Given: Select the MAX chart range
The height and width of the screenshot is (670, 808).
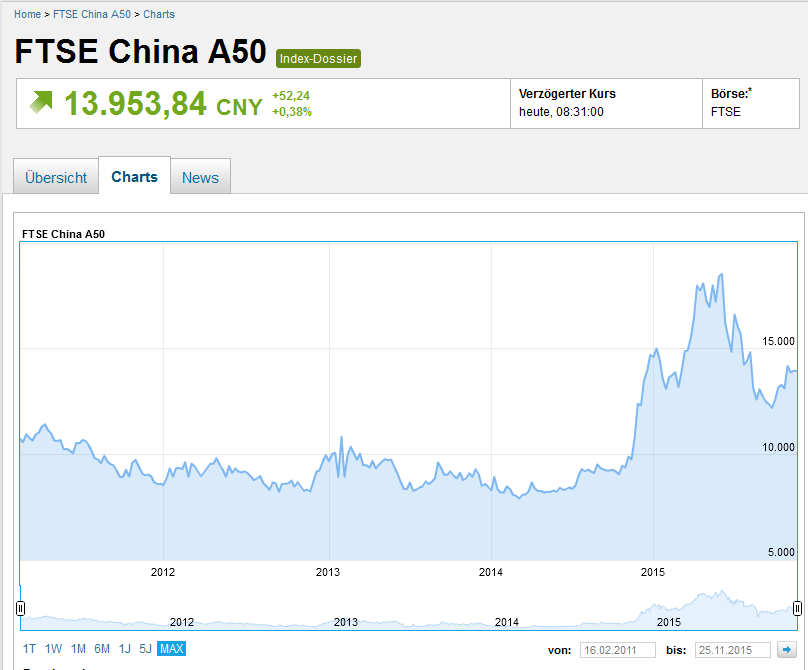Looking at the screenshot, I should [172, 649].
